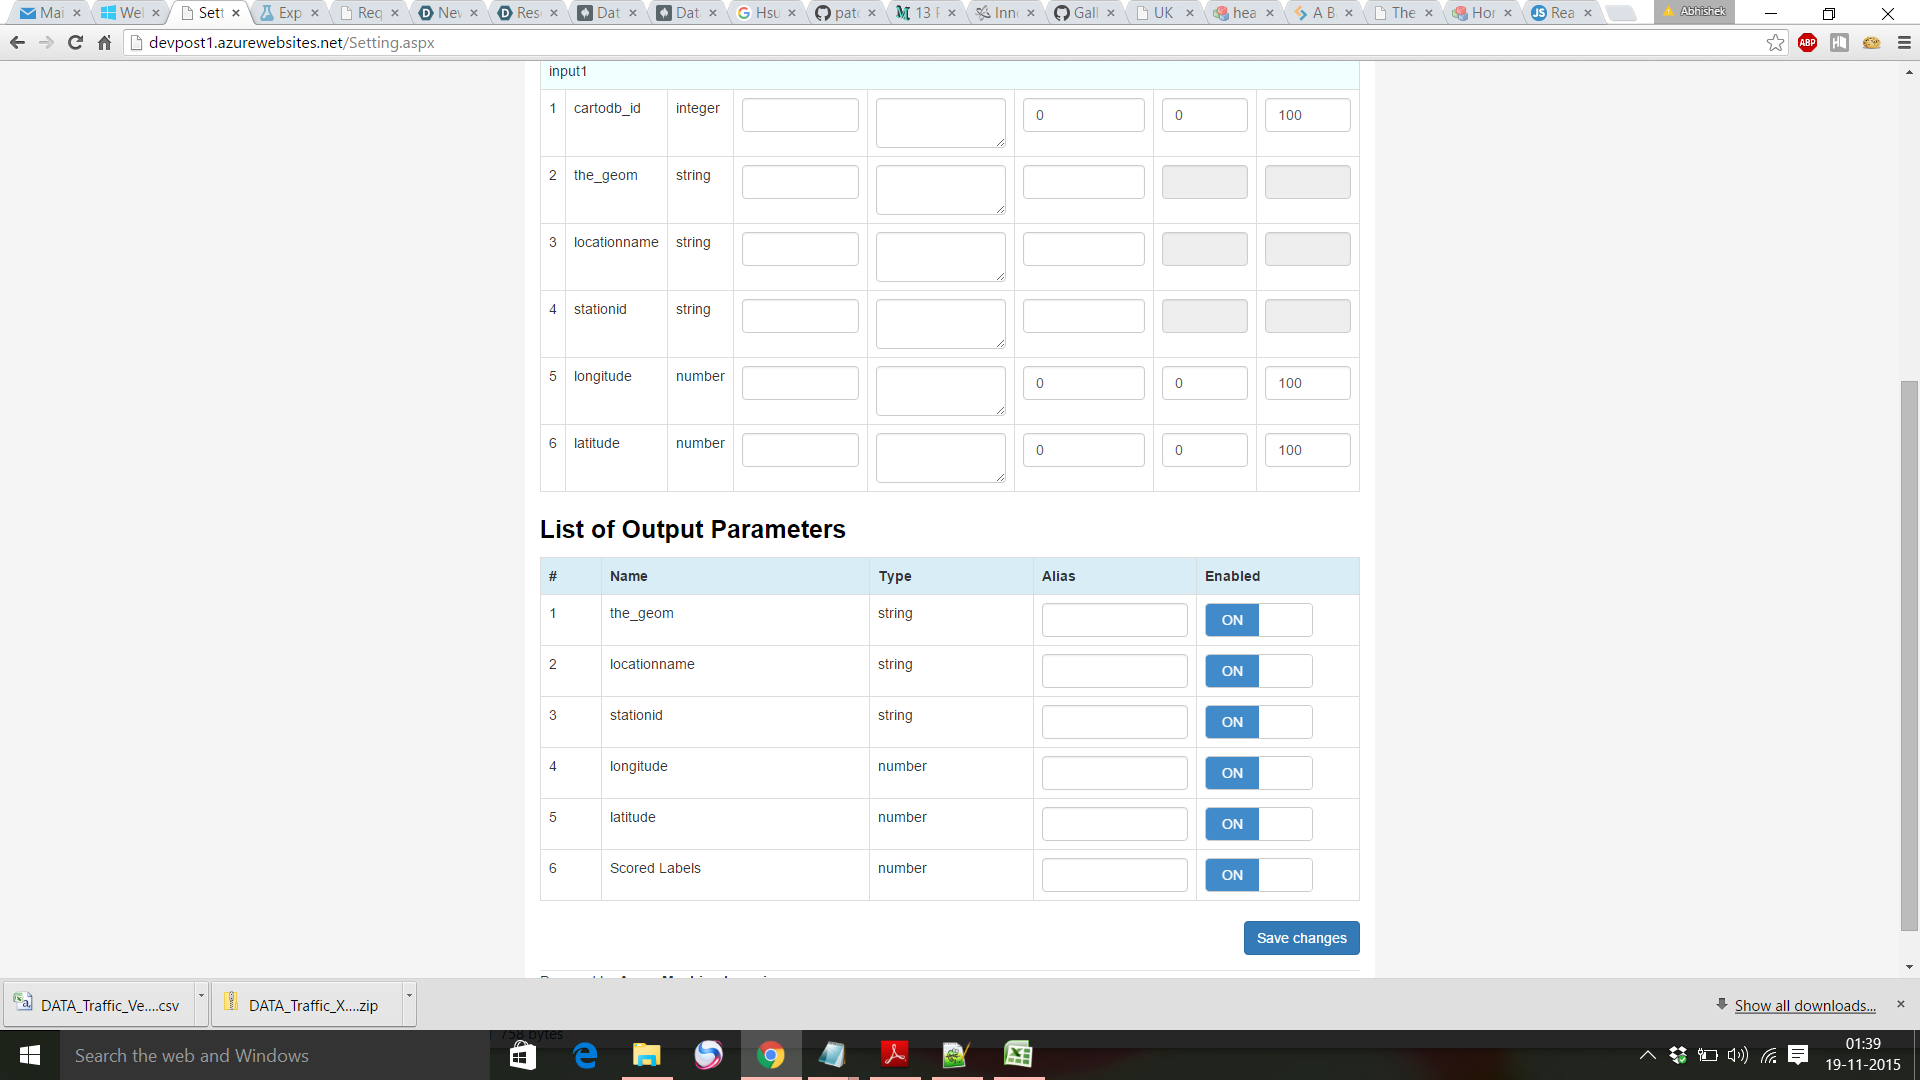Open Adobe Reader from the taskbar
The image size is (1920, 1080).
click(x=894, y=1055)
